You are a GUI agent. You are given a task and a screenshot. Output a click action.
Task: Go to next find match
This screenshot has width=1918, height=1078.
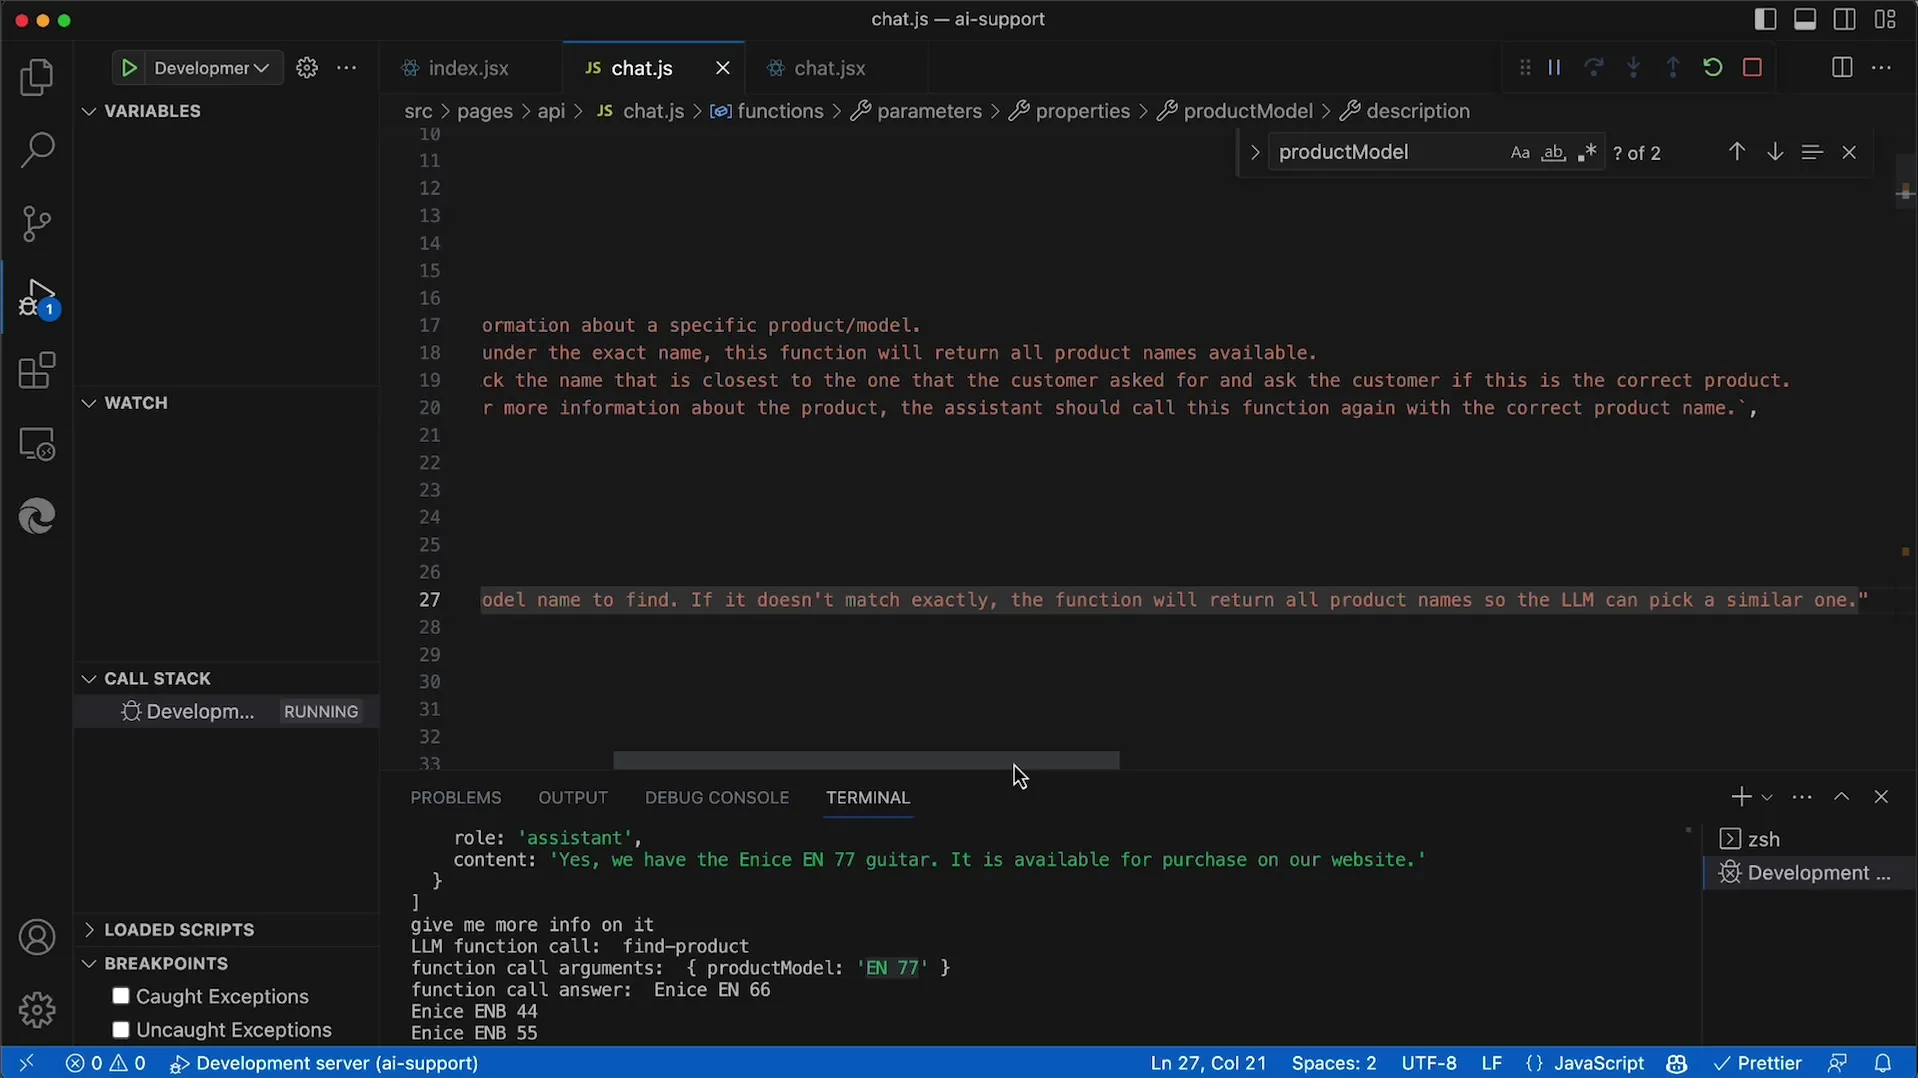tap(1775, 152)
